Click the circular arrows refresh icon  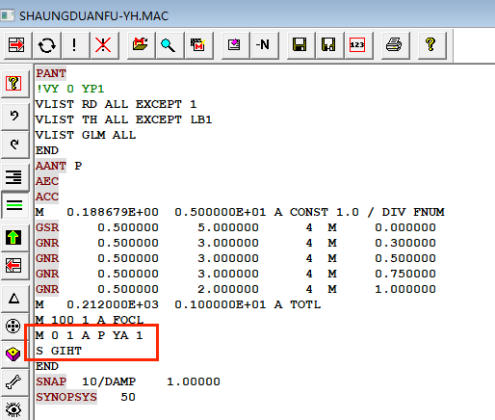pyautogui.click(x=46, y=45)
